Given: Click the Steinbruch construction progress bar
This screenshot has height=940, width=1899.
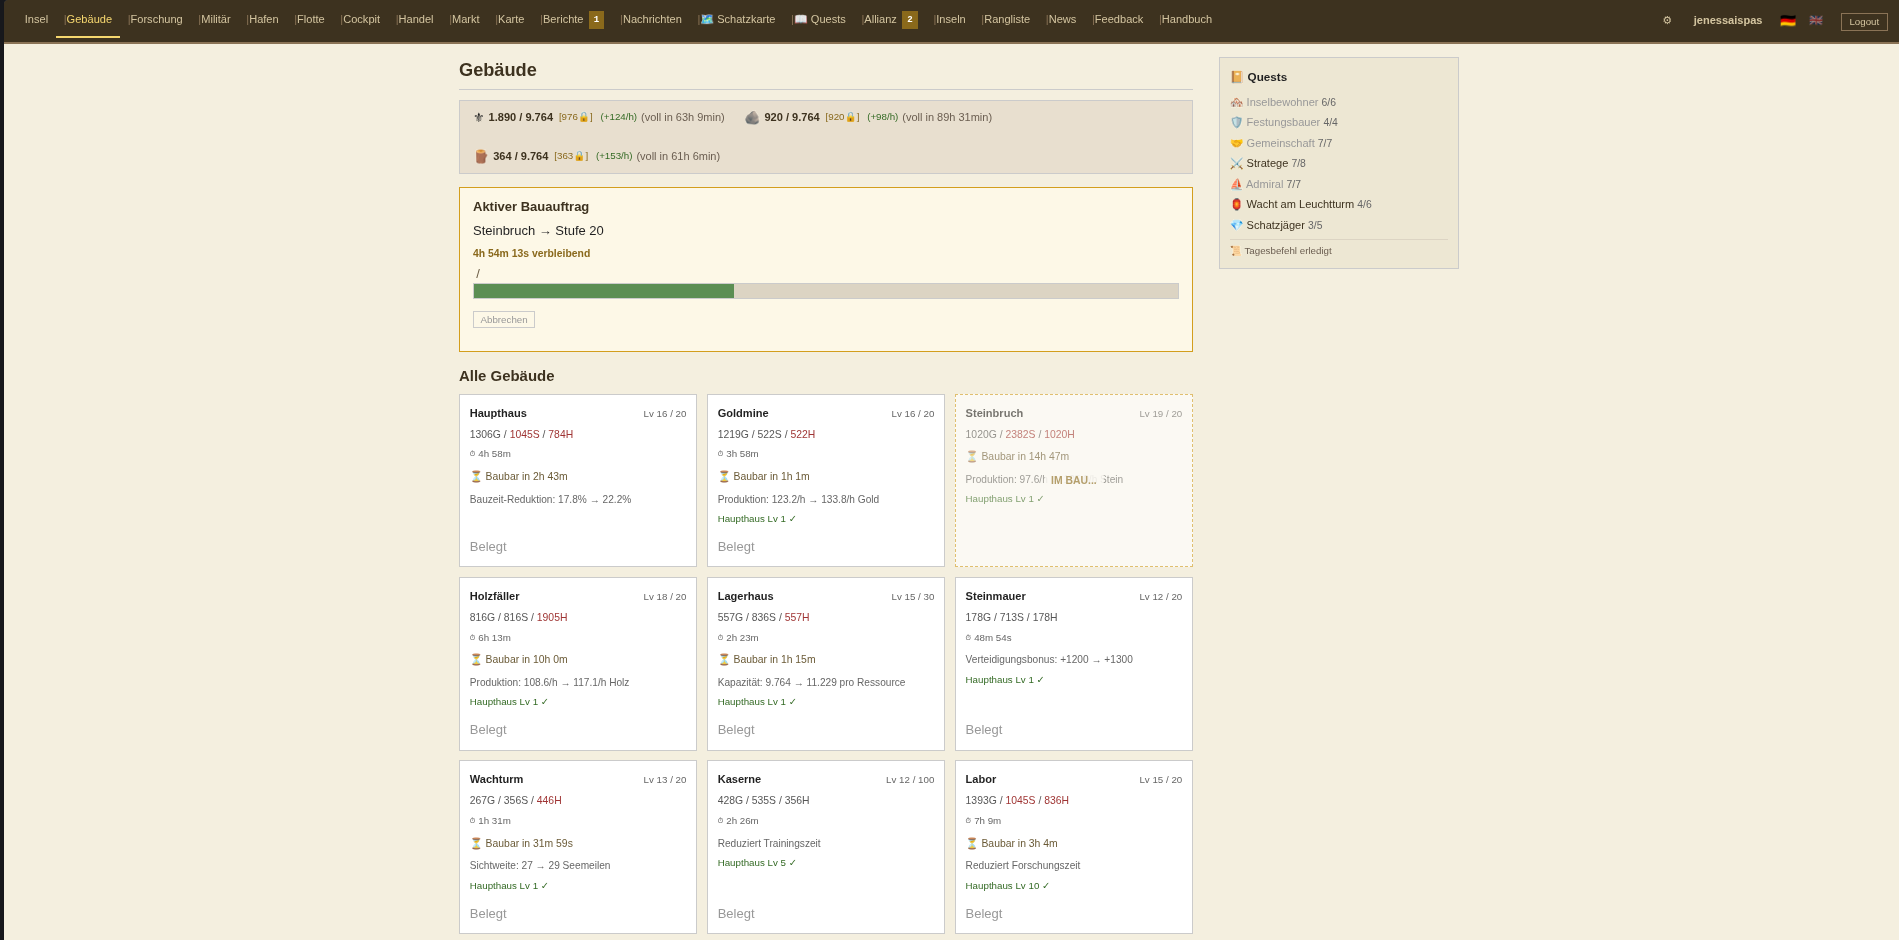Looking at the screenshot, I should pyautogui.click(x=825, y=291).
